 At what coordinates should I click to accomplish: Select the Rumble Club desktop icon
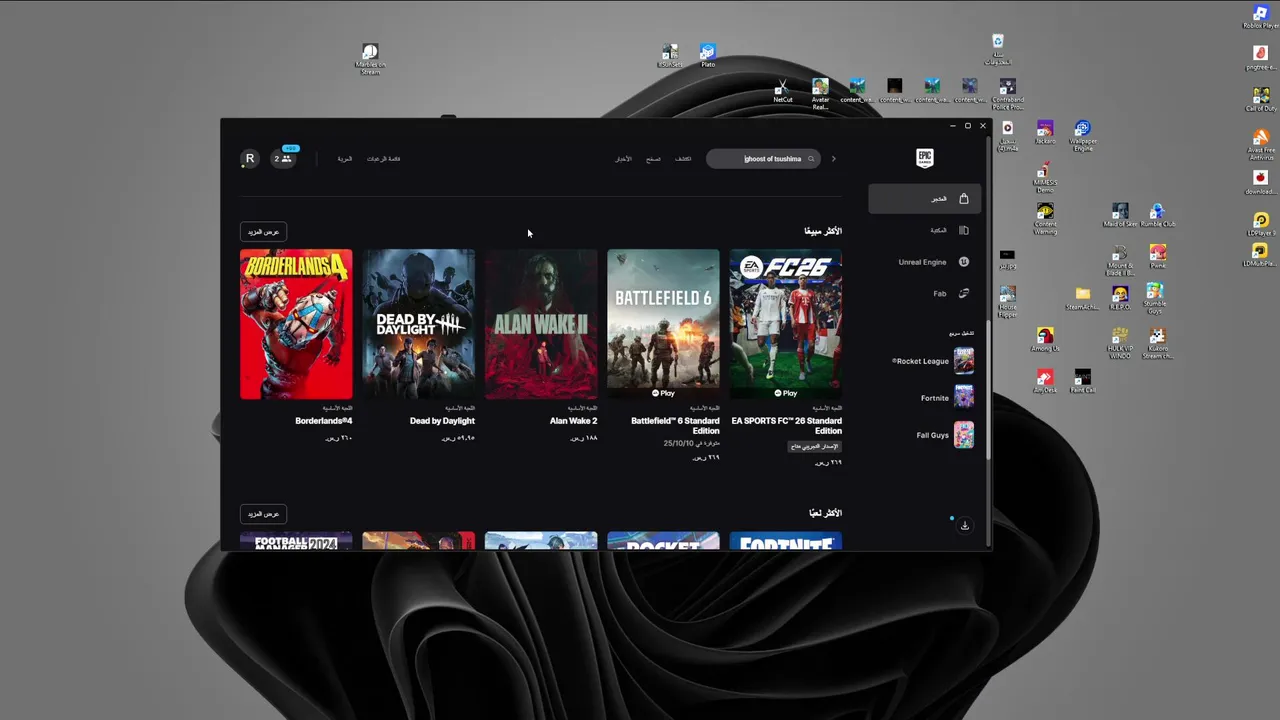click(x=1157, y=216)
